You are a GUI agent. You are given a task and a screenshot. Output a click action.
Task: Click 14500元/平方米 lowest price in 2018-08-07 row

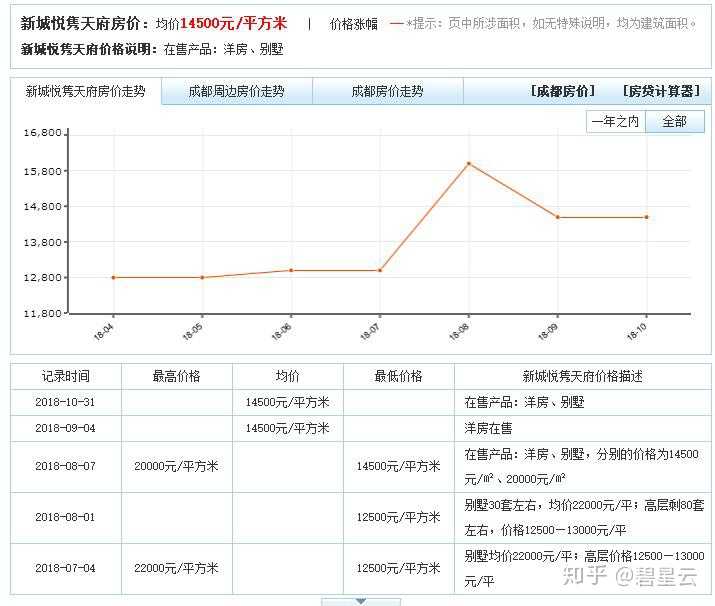pos(398,466)
